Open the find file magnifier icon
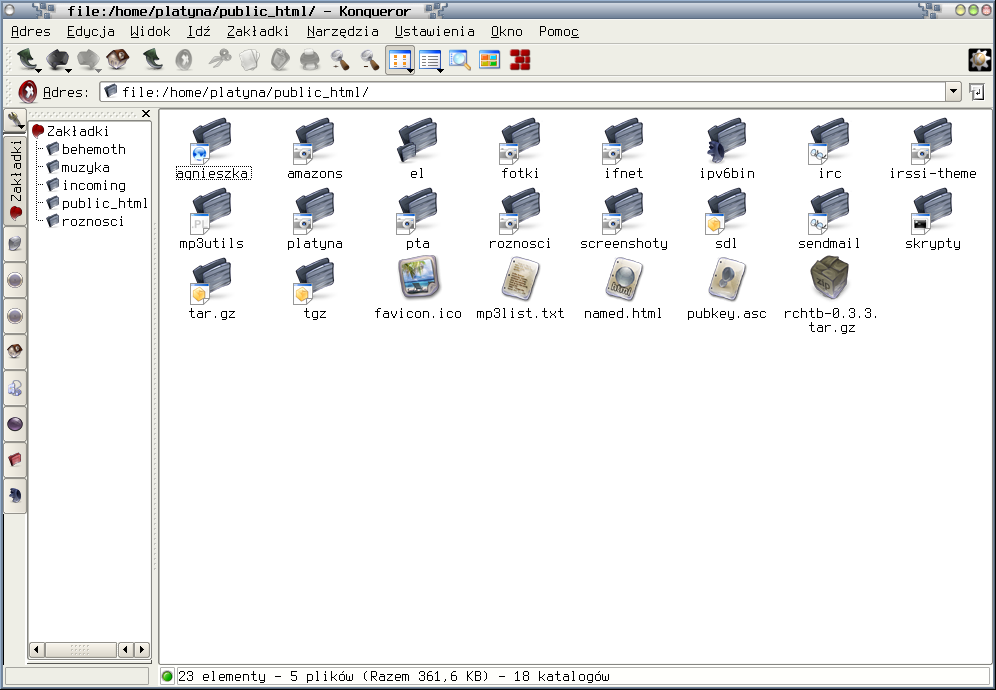This screenshot has width=996, height=690. (x=459, y=60)
